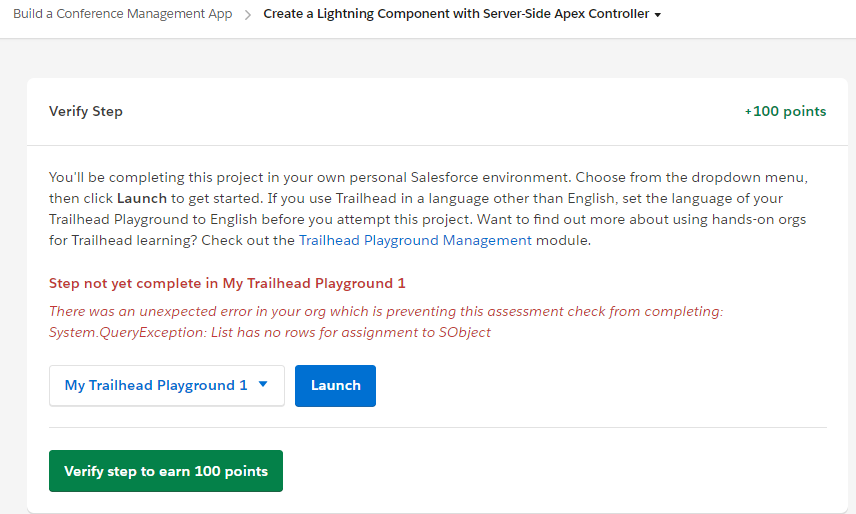Click the breadcrumb chevron separator icon

point(248,15)
